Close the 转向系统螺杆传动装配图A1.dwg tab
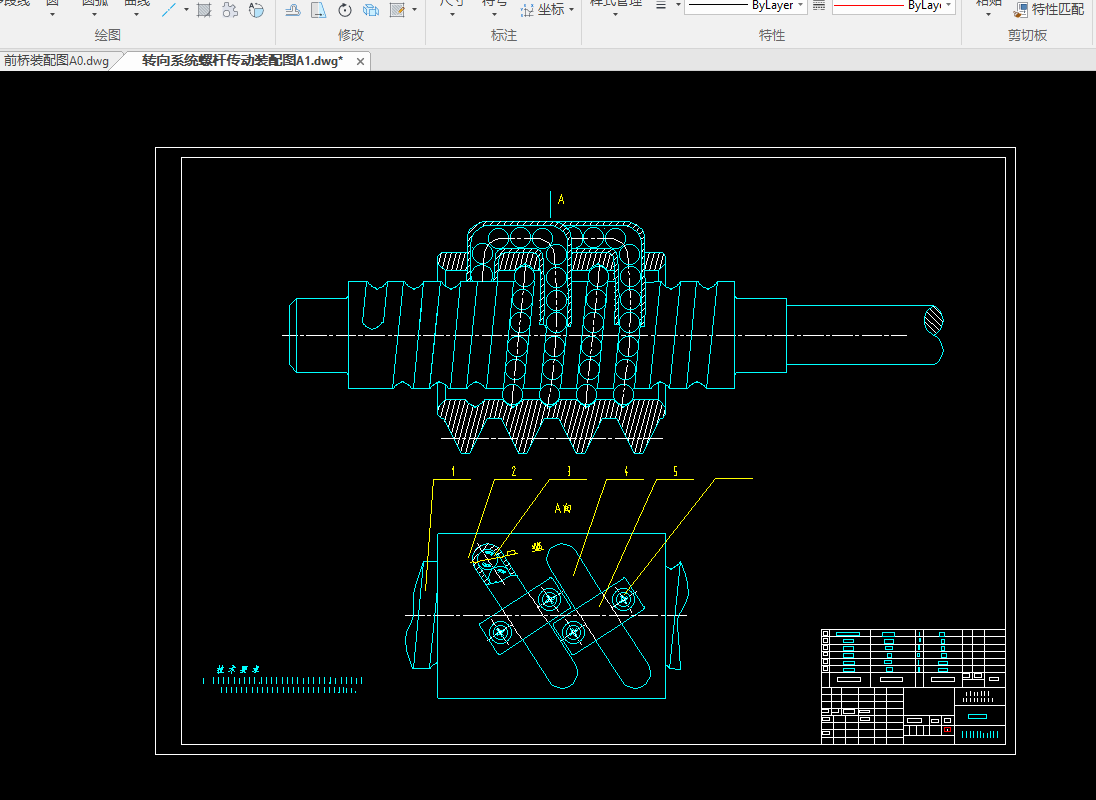 362,61
